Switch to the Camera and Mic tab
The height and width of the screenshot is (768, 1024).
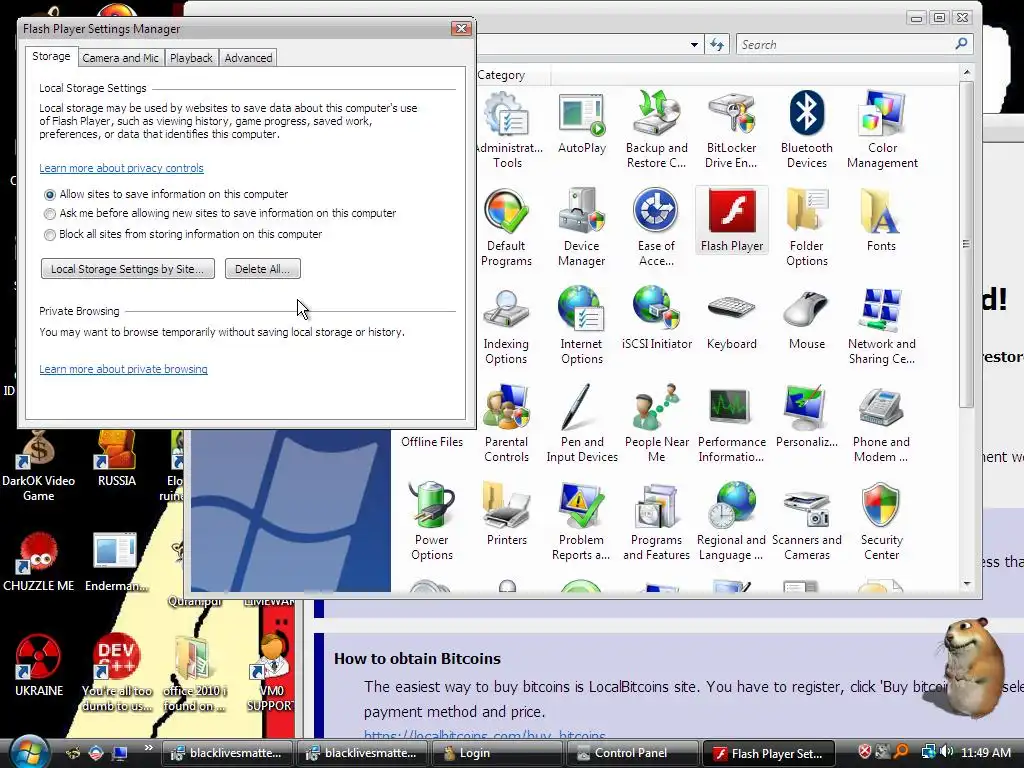(120, 57)
